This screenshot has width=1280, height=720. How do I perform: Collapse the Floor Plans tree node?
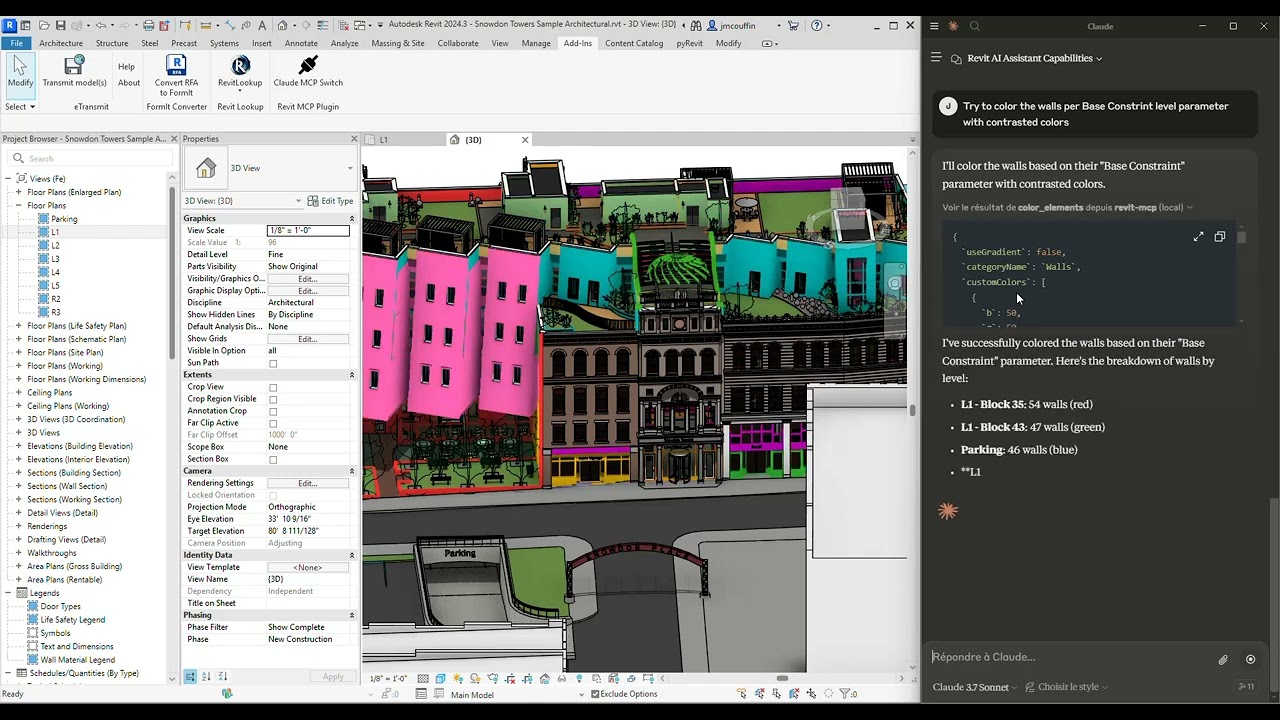(18, 205)
